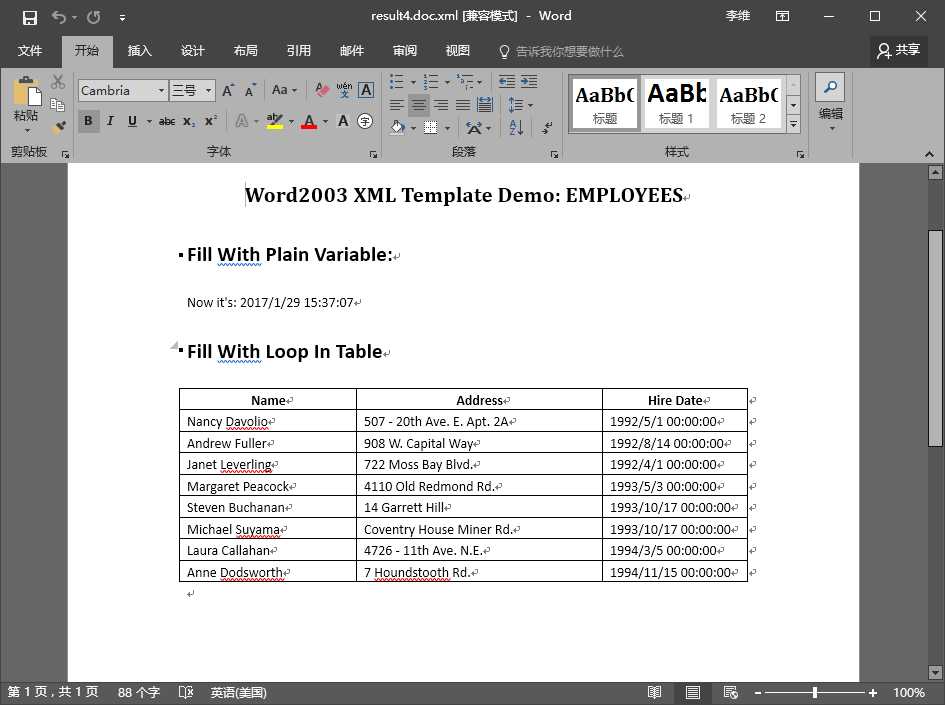Toggle superscript formatting
Screen dimensions: 945x705
point(210,121)
